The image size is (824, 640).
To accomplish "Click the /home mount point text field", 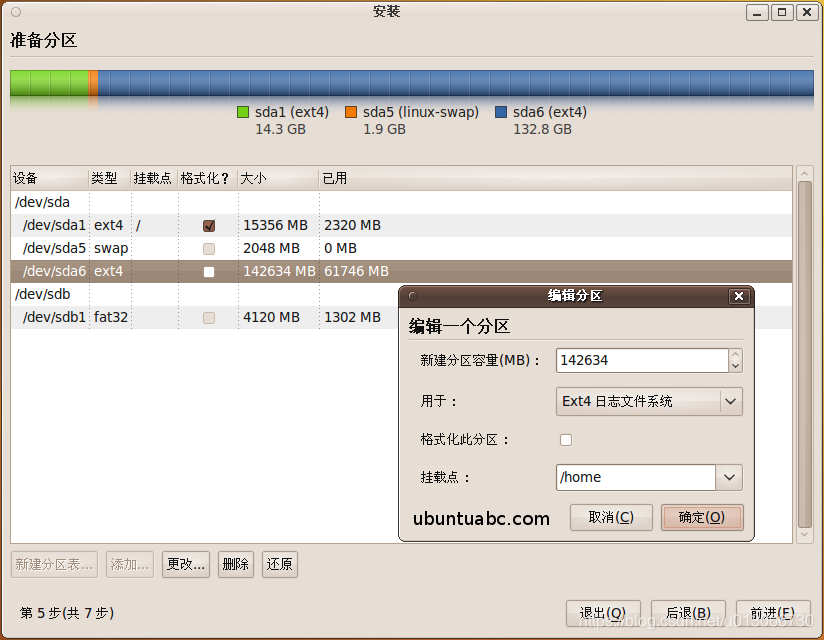I will pos(636,477).
